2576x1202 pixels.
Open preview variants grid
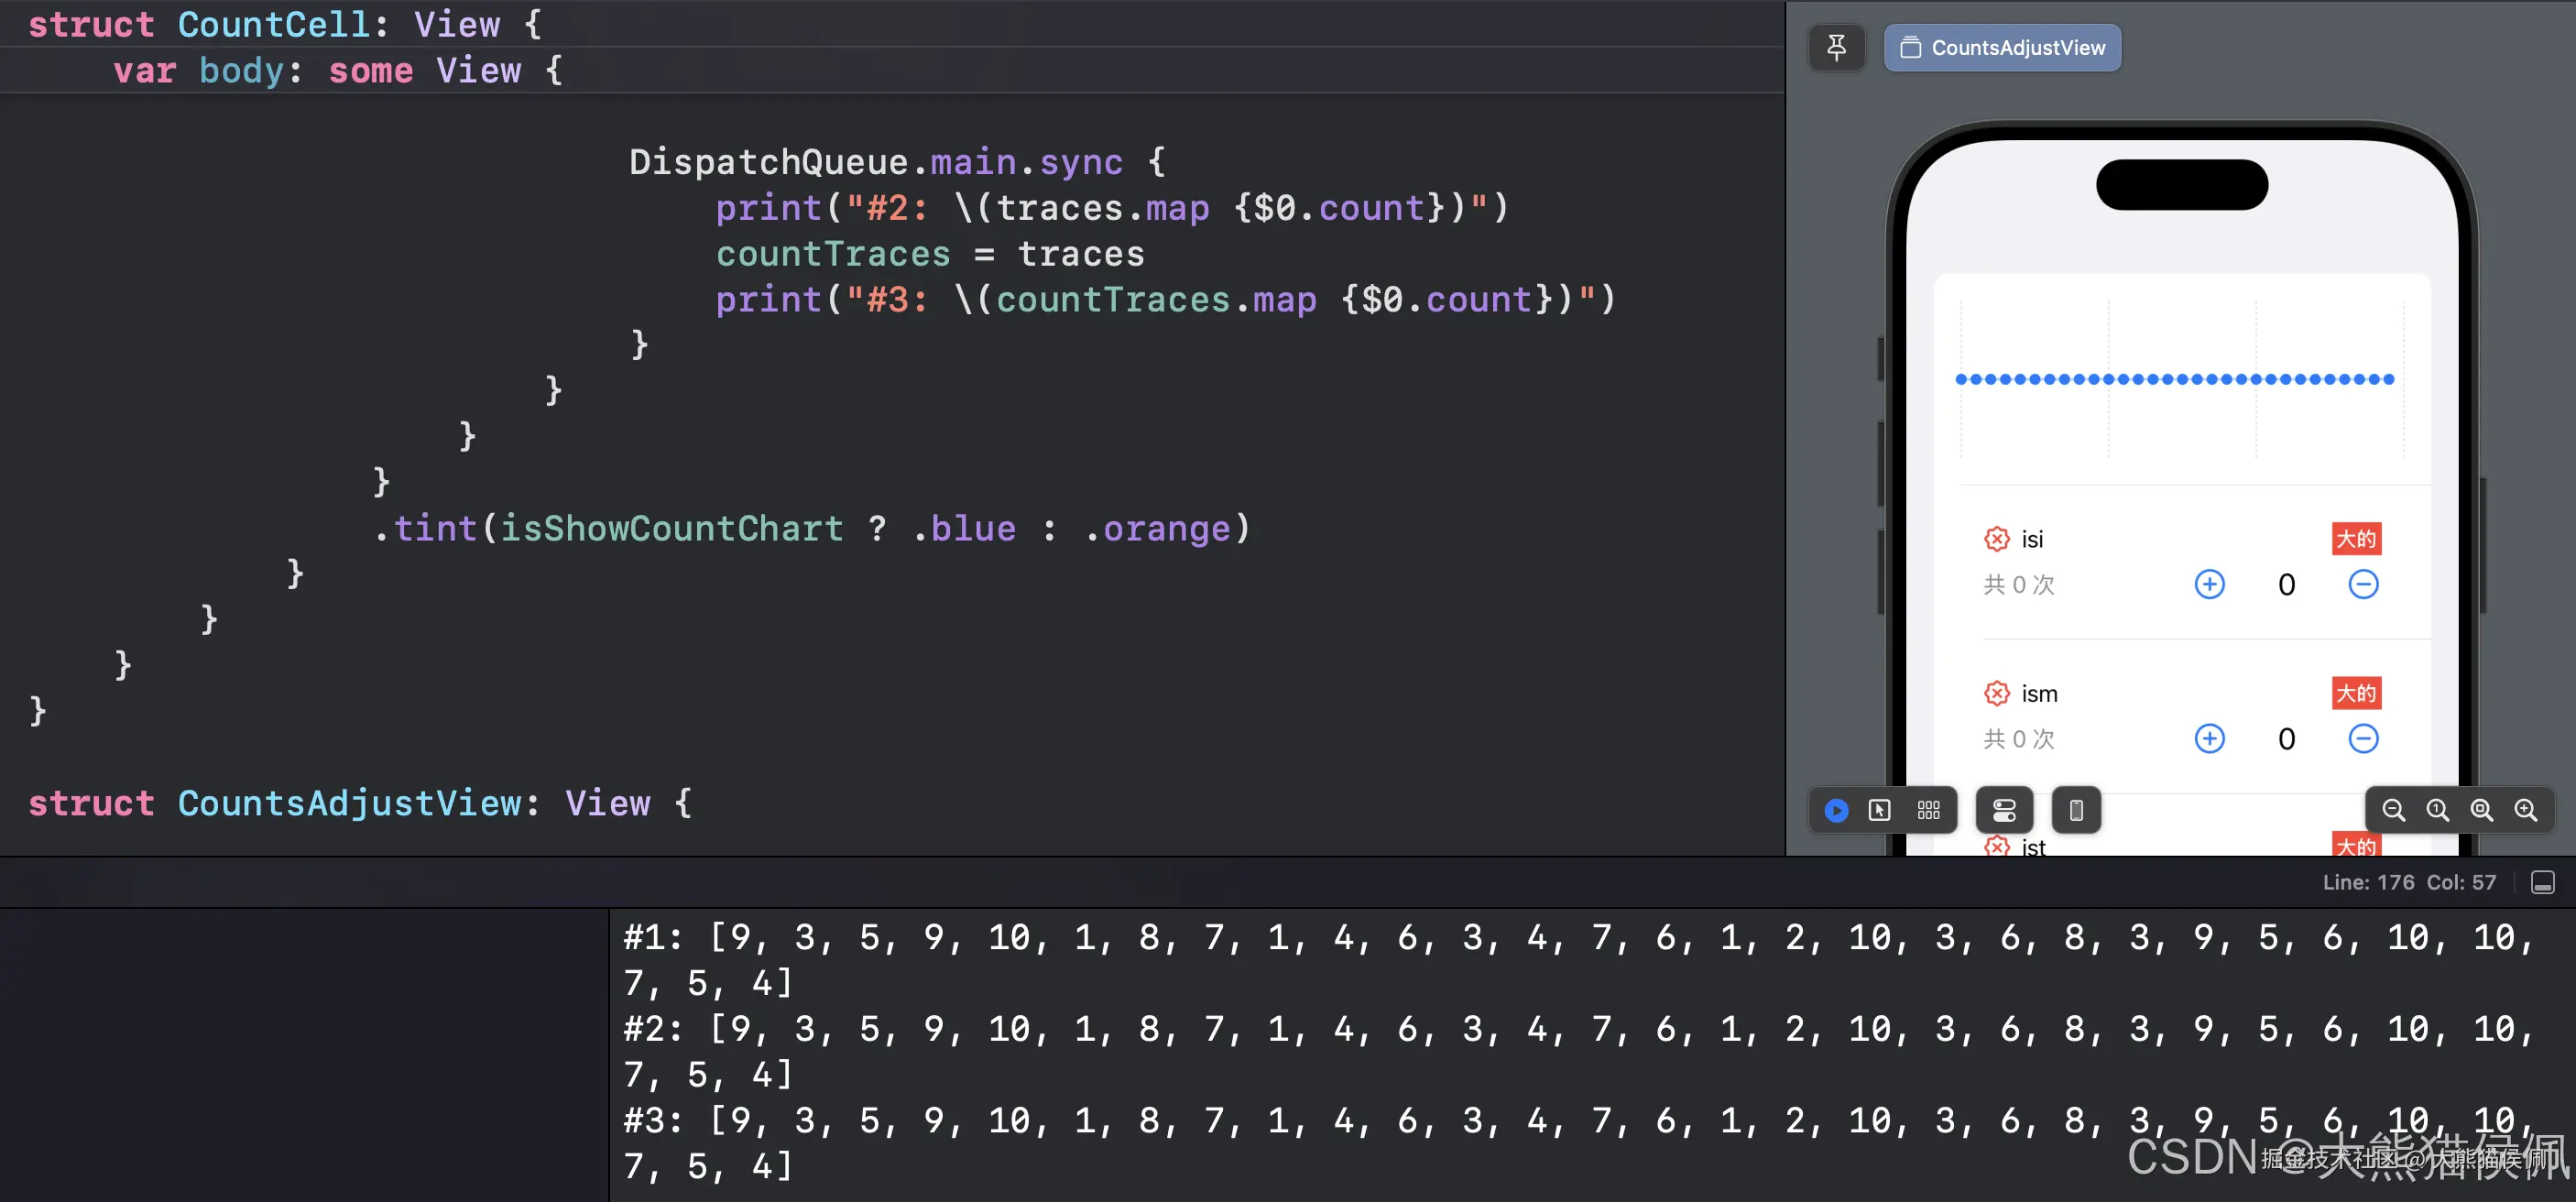click(1928, 810)
